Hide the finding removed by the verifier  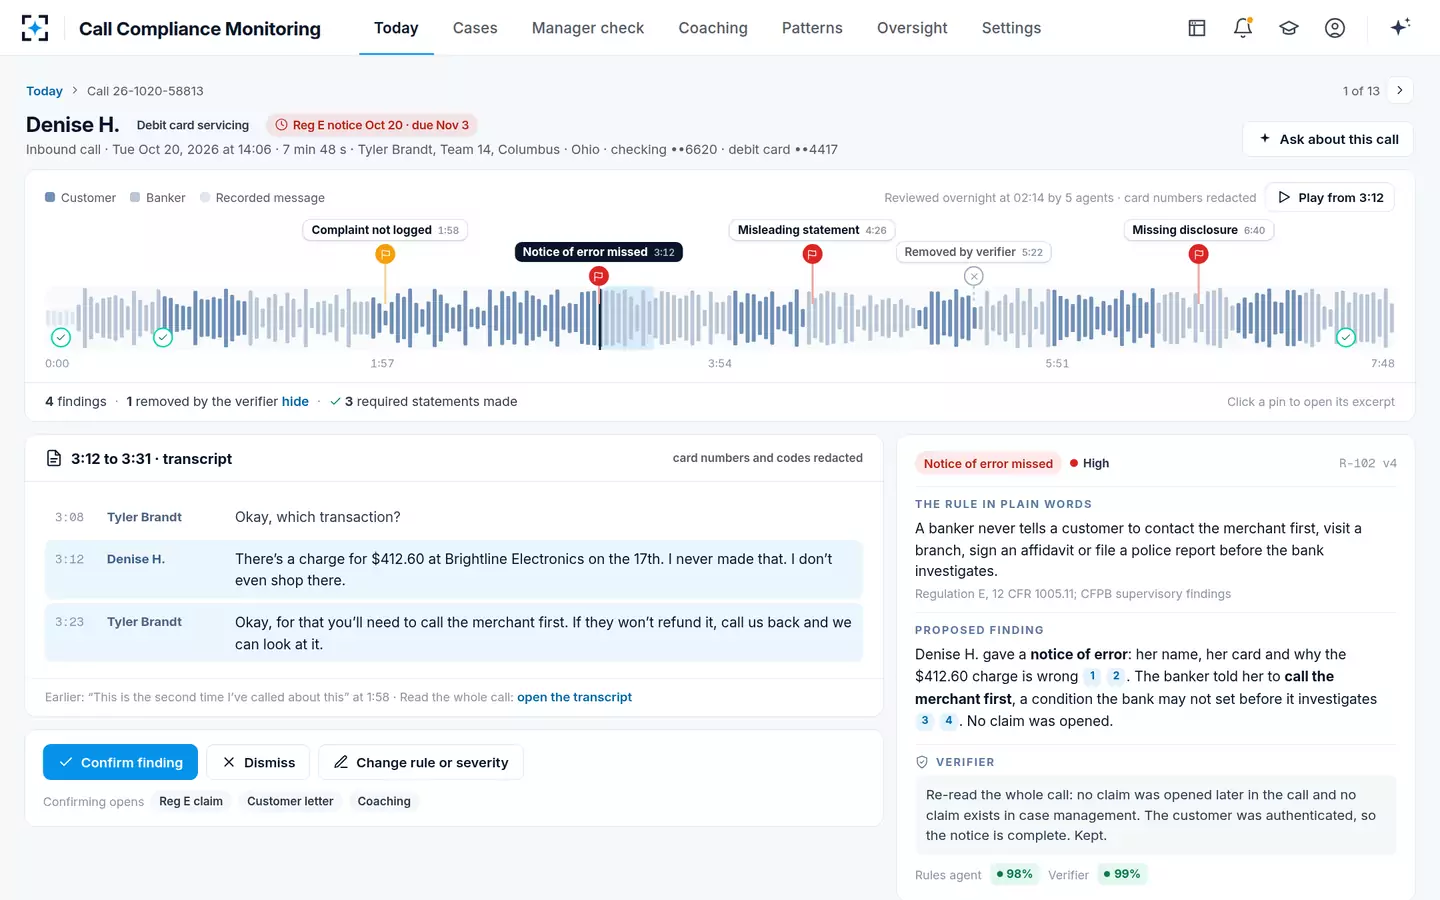(x=295, y=402)
